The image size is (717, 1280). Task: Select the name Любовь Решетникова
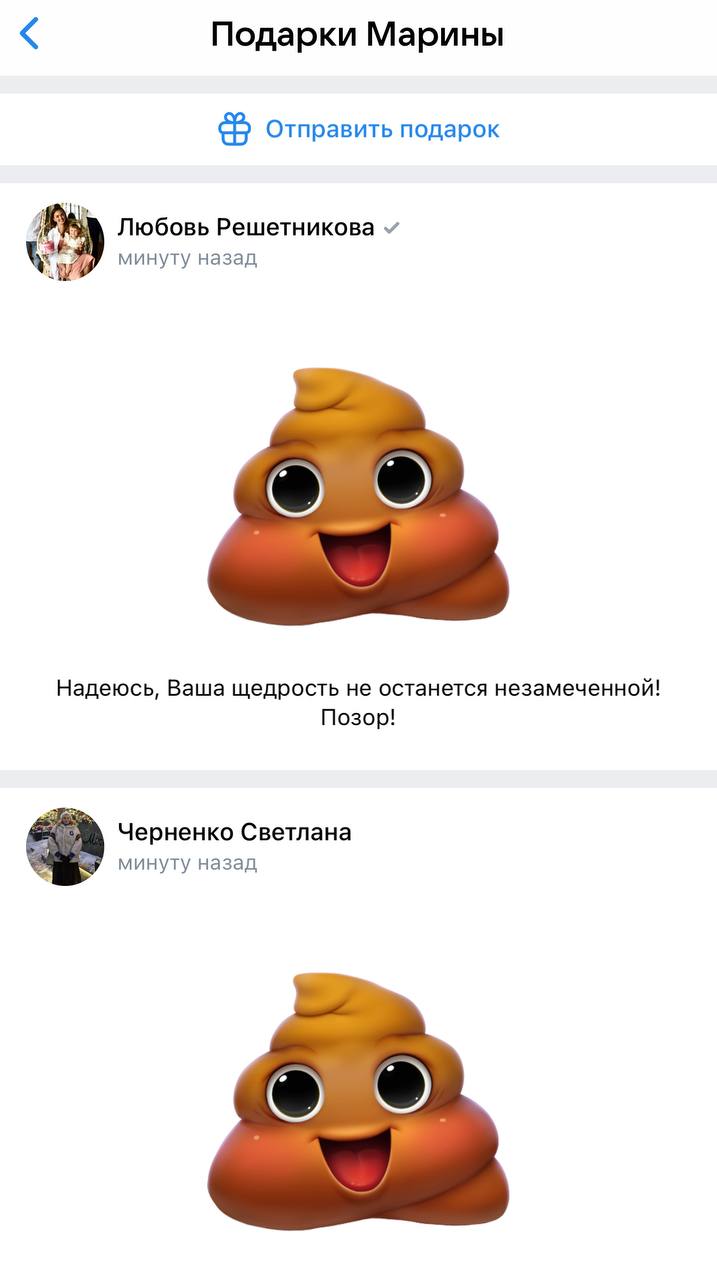[x=246, y=227]
